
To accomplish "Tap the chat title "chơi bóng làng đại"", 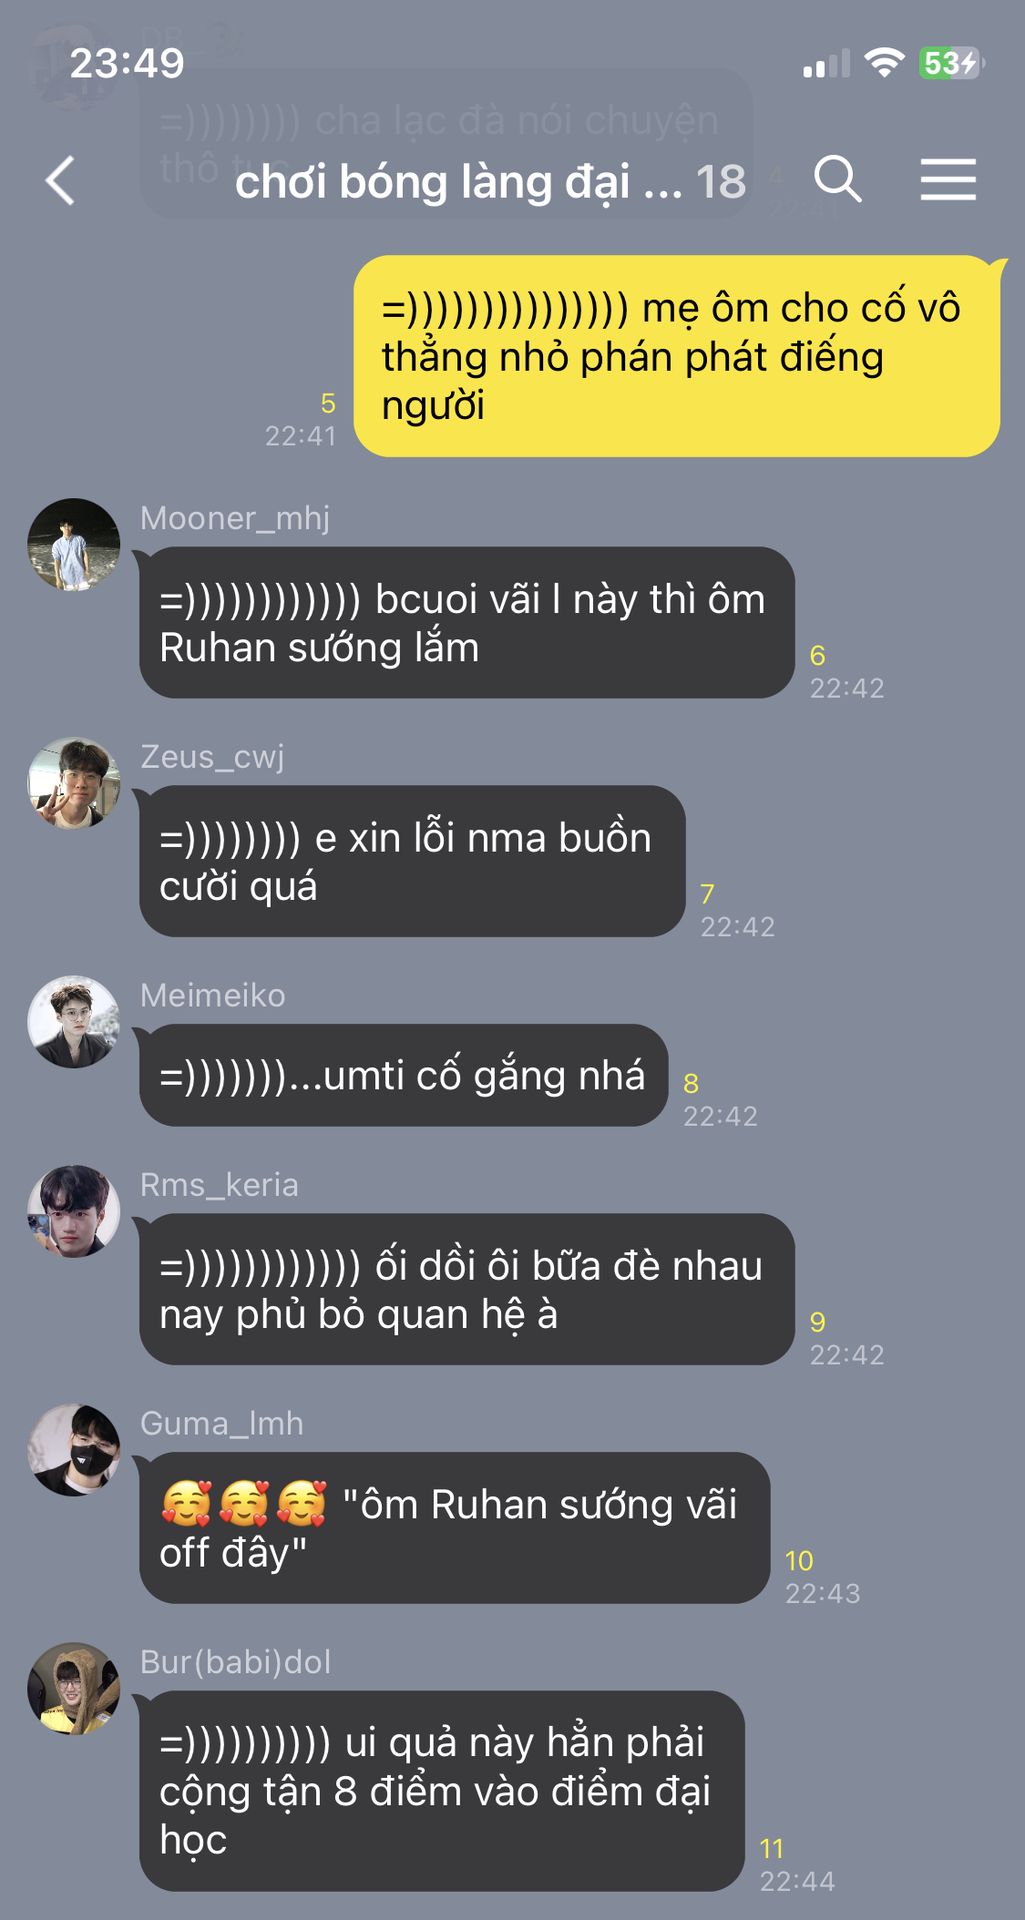I will coord(433,182).
